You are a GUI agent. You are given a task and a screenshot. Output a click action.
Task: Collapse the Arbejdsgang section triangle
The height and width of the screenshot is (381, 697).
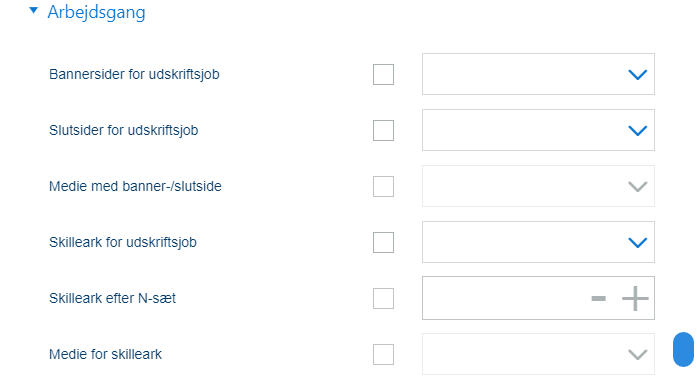click(33, 10)
